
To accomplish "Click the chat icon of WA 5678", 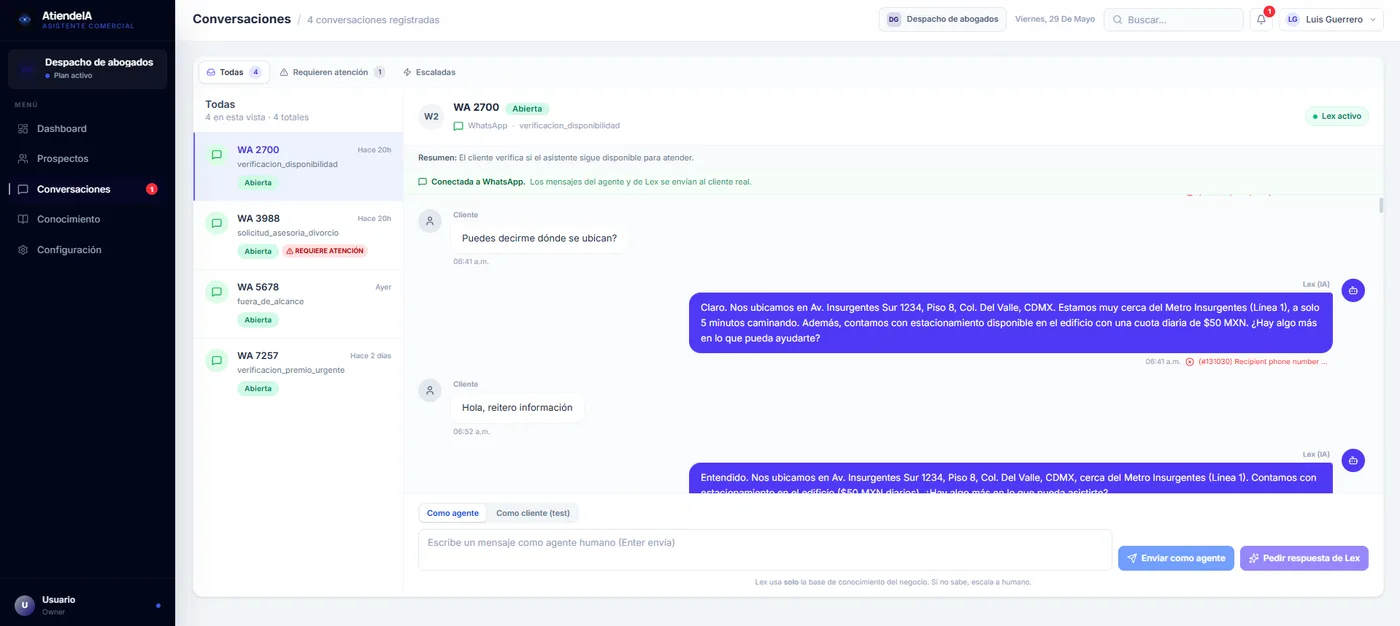I will click(x=217, y=292).
